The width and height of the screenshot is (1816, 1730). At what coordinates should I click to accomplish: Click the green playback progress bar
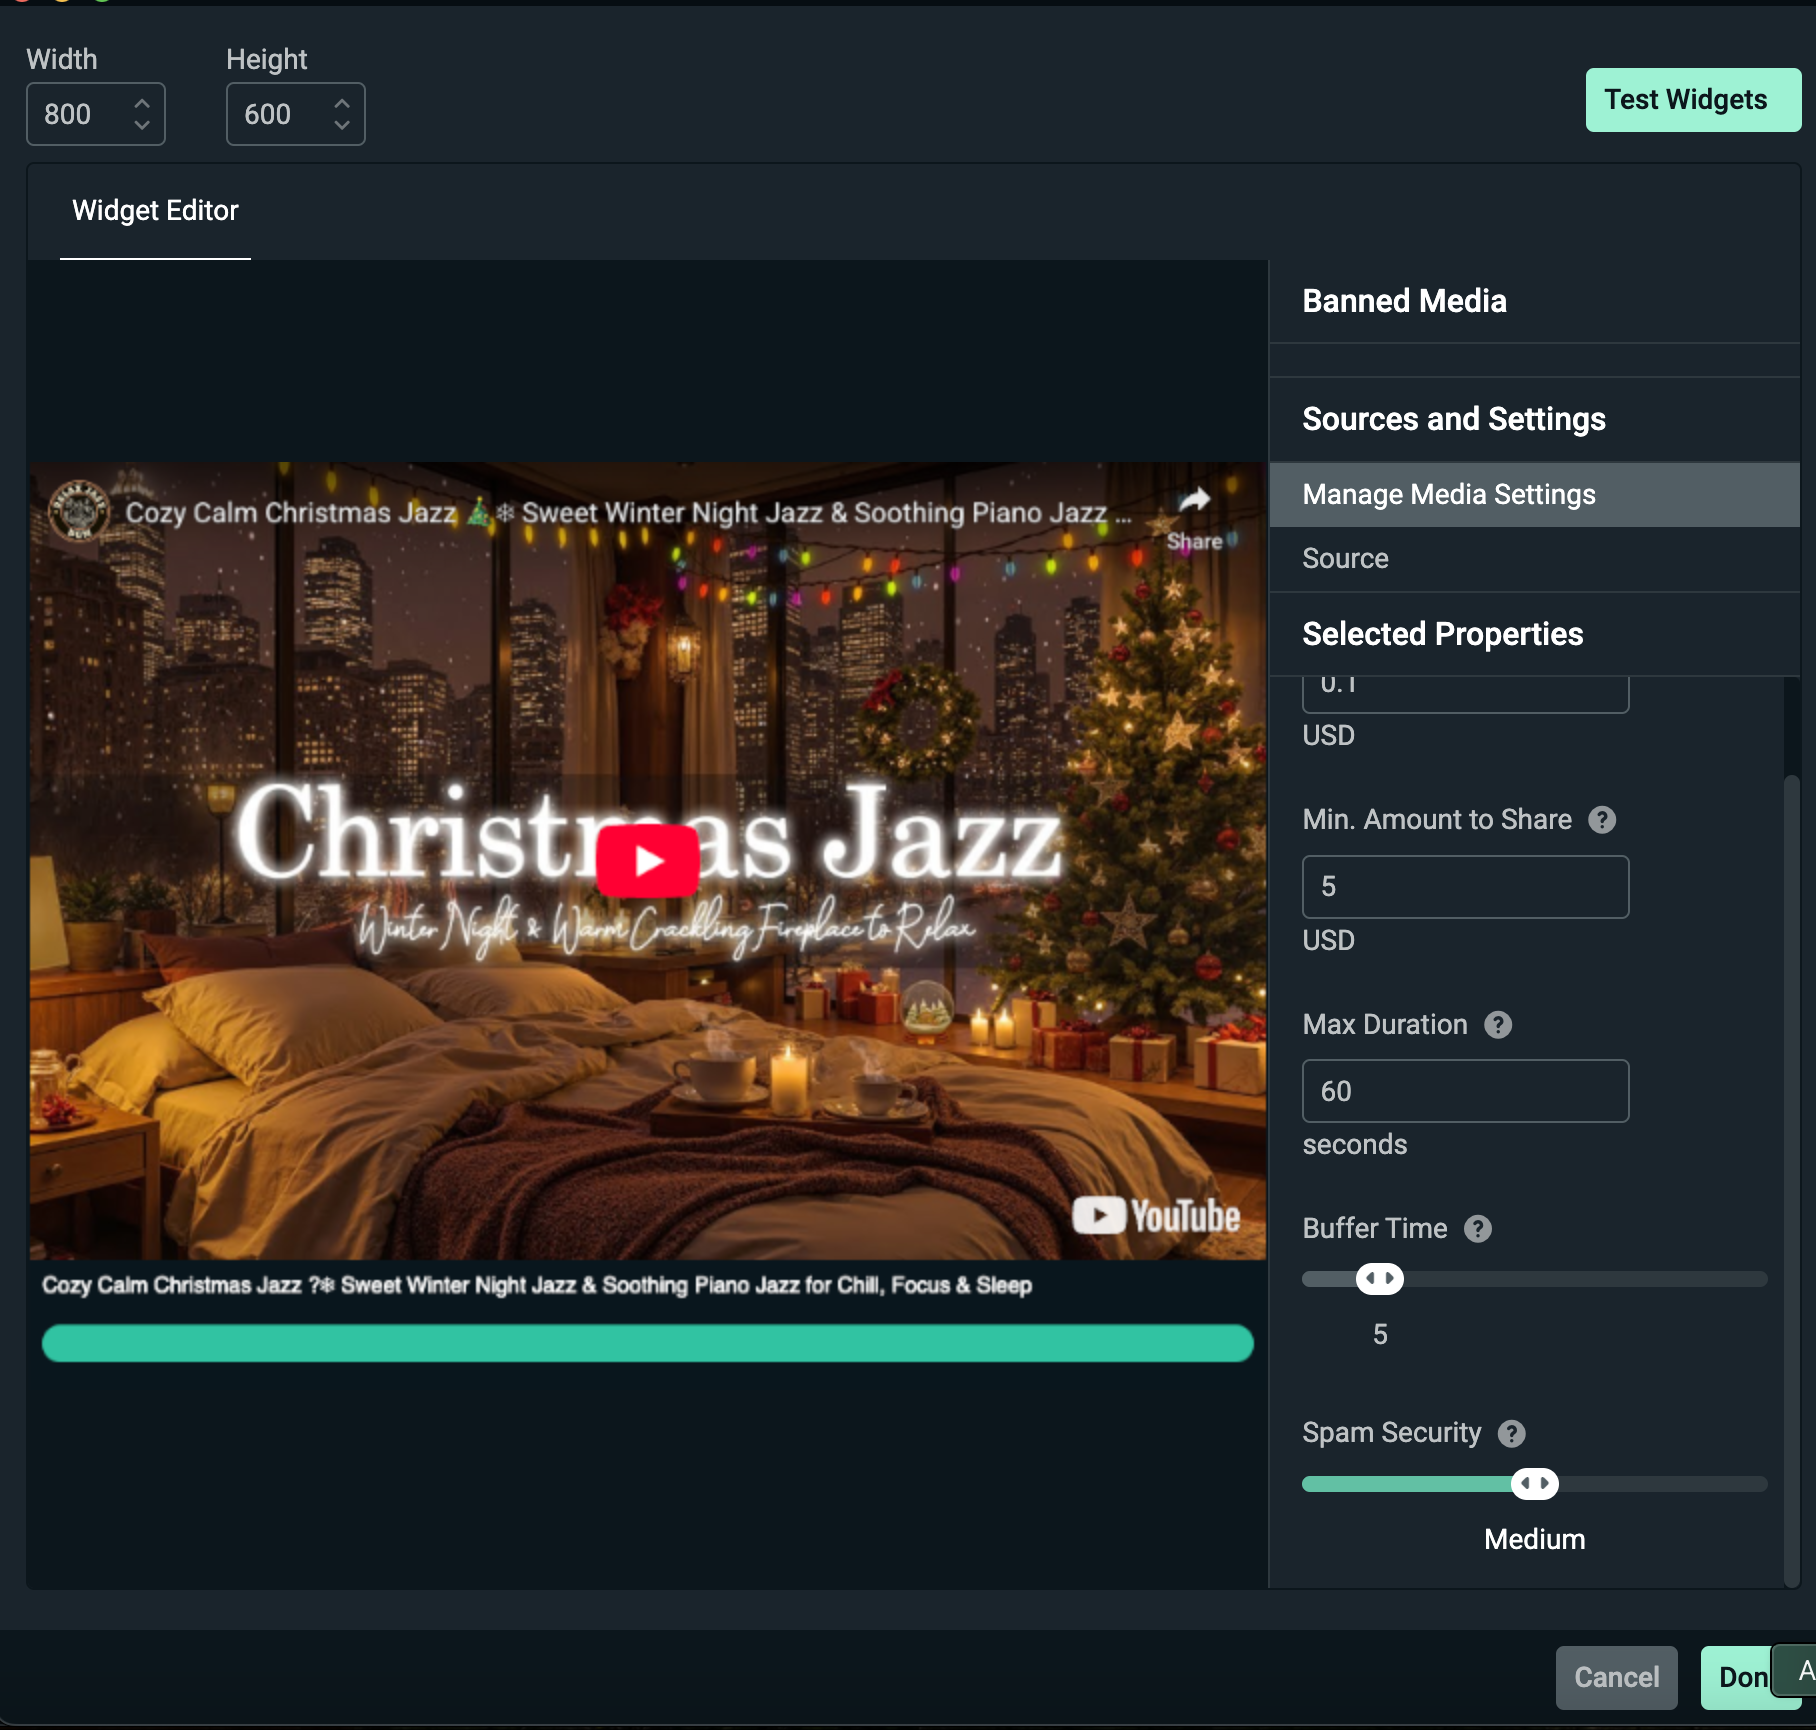[x=647, y=1343]
